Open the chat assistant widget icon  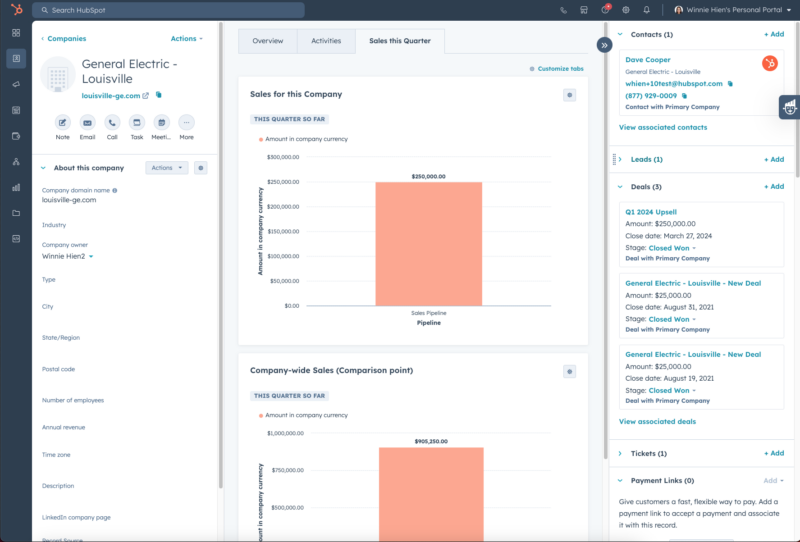[x=789, y=107]
